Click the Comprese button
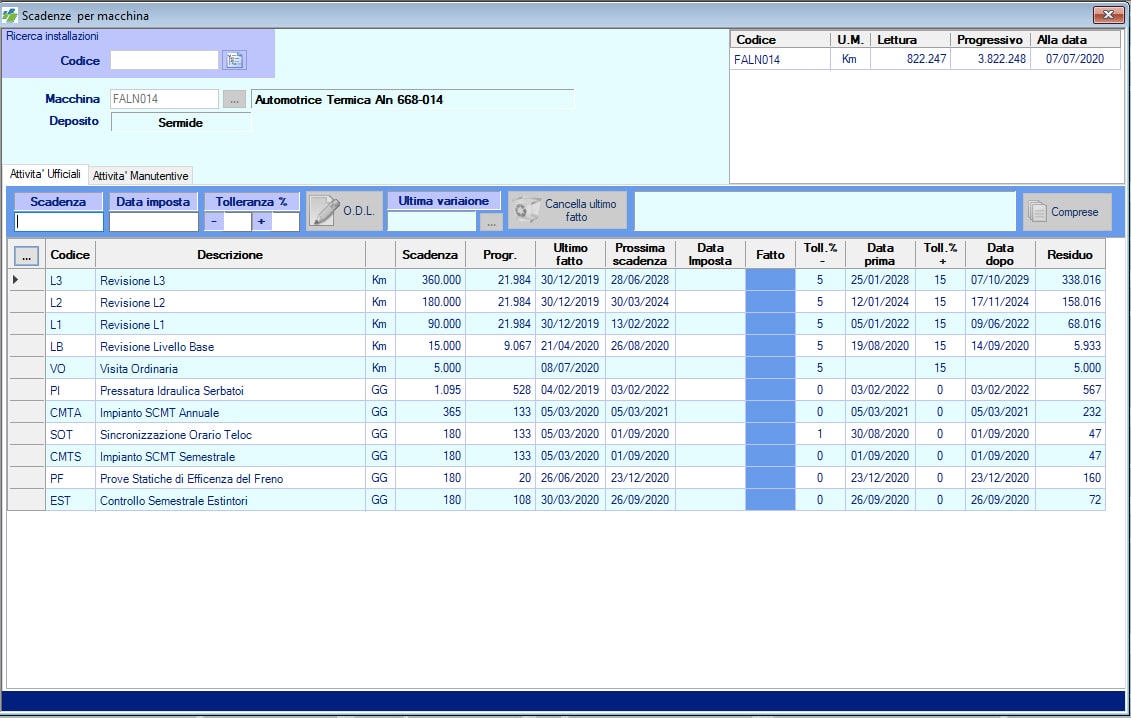 (1067, 211)
